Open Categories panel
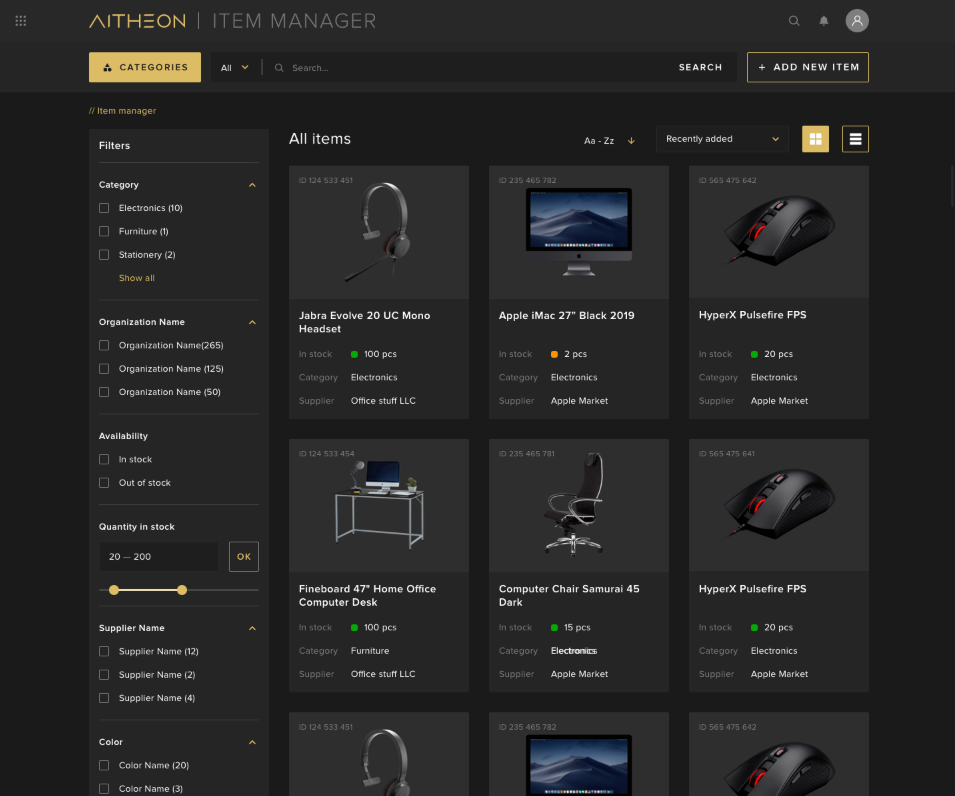Viewport: 955px width, 796px height. click(145, 67)
